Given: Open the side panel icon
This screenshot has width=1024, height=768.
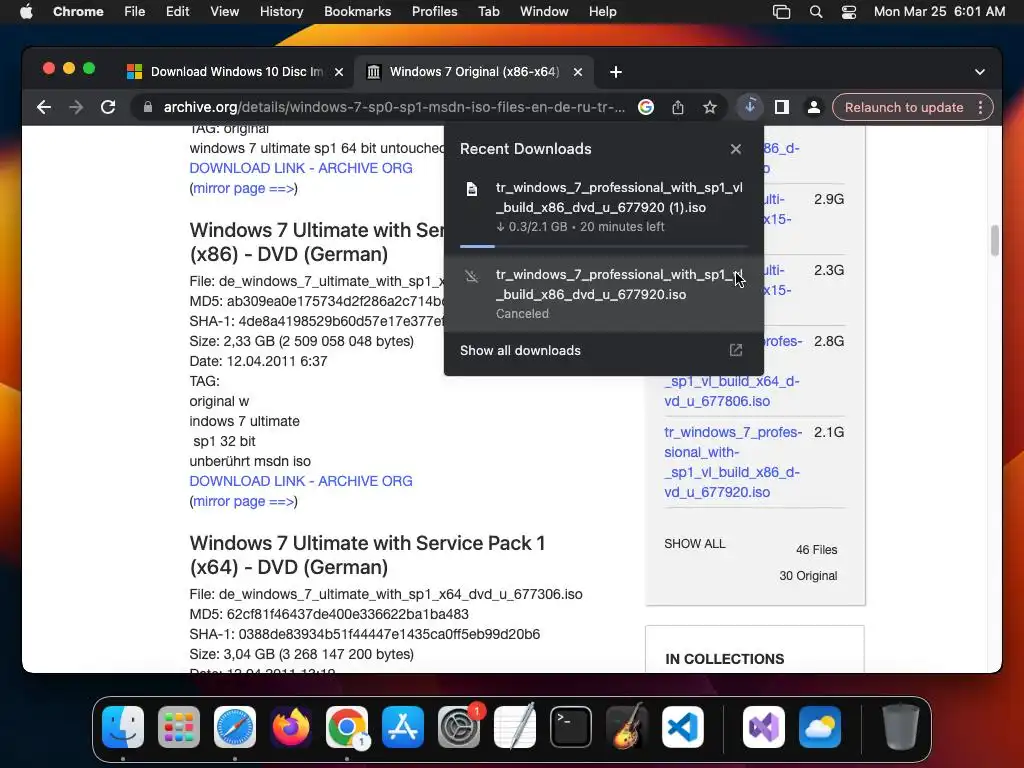Looking at the screenshot, I should click(x=782, y=107).
